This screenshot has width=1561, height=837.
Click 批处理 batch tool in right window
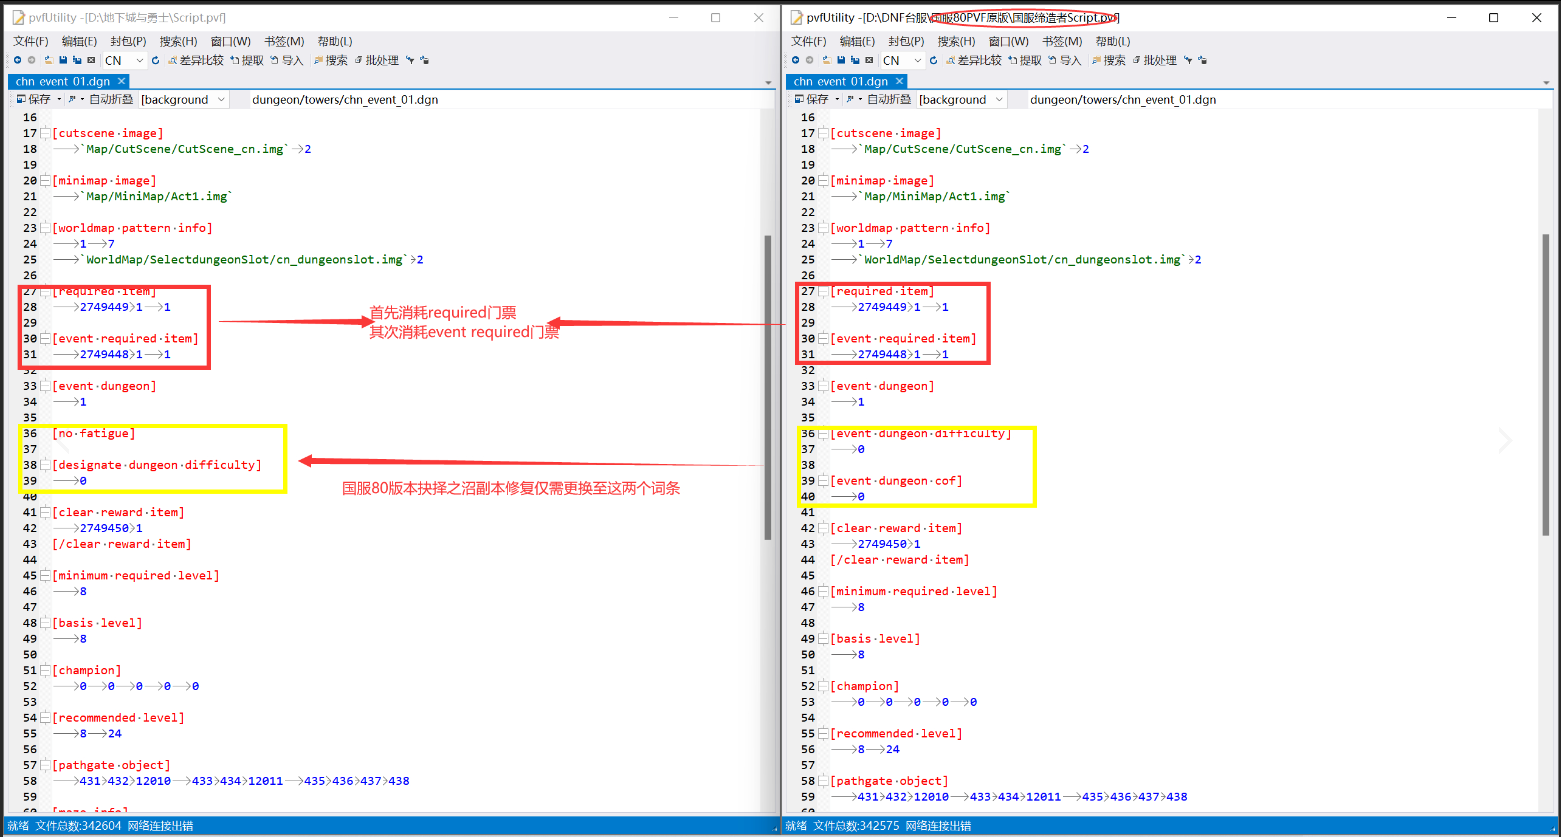tap(1154, 60)
